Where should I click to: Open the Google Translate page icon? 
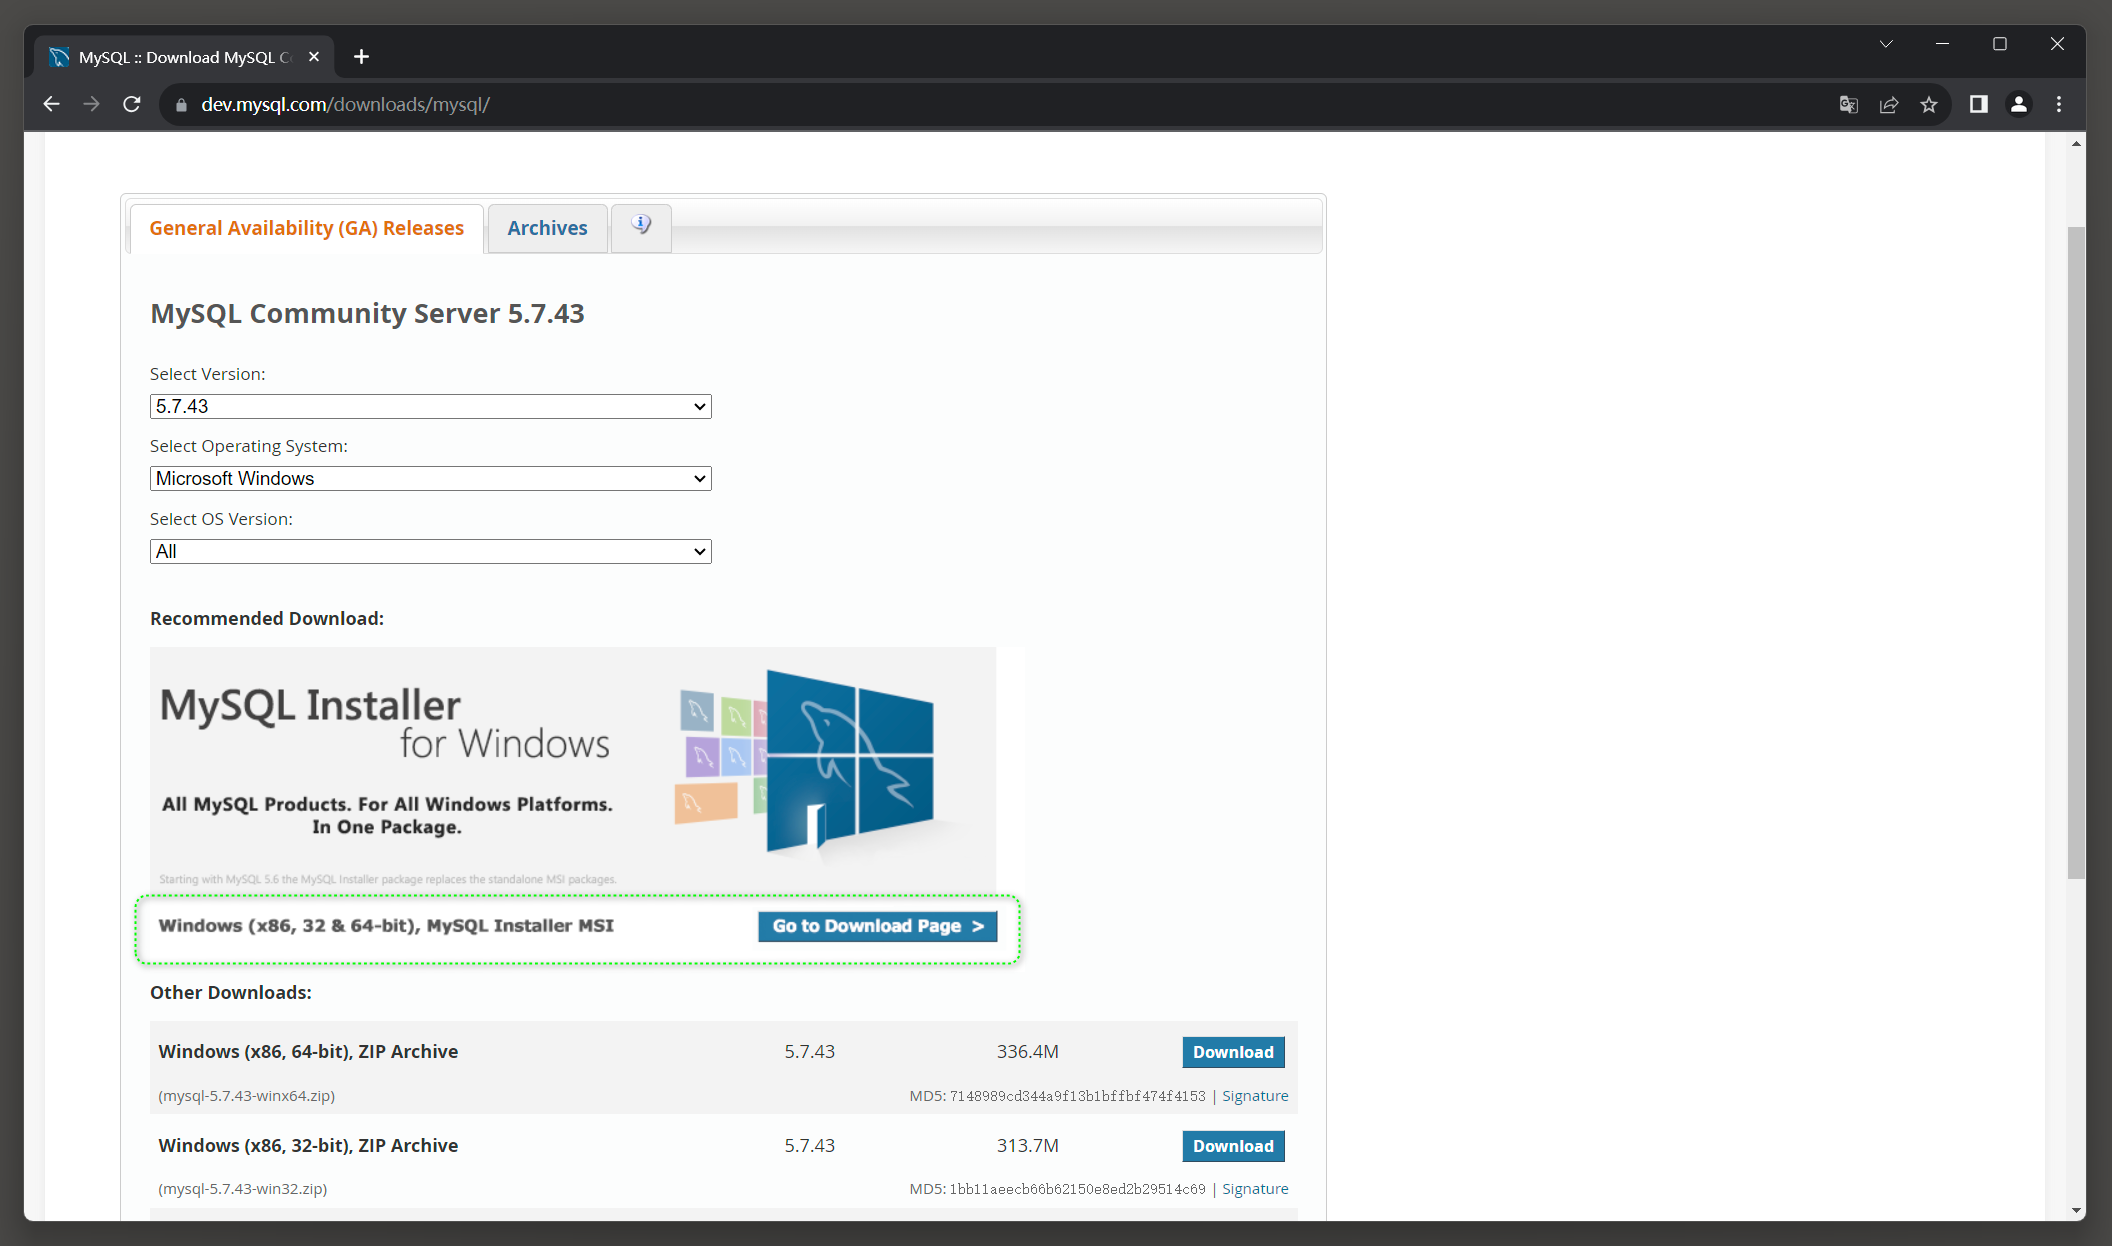tap(1849, 105)
